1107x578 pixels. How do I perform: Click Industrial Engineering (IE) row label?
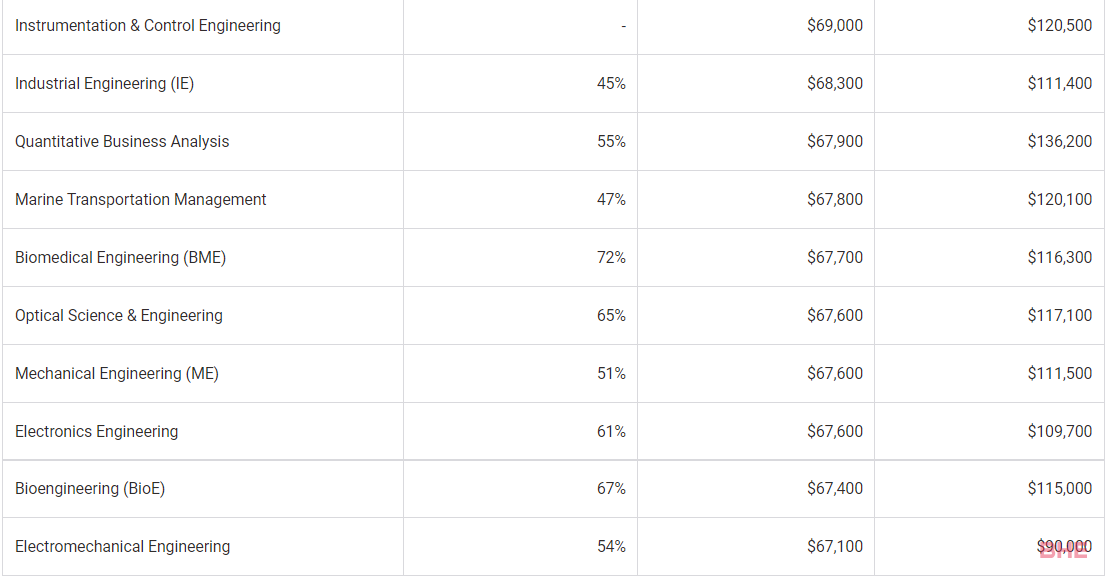pos(104,83)
